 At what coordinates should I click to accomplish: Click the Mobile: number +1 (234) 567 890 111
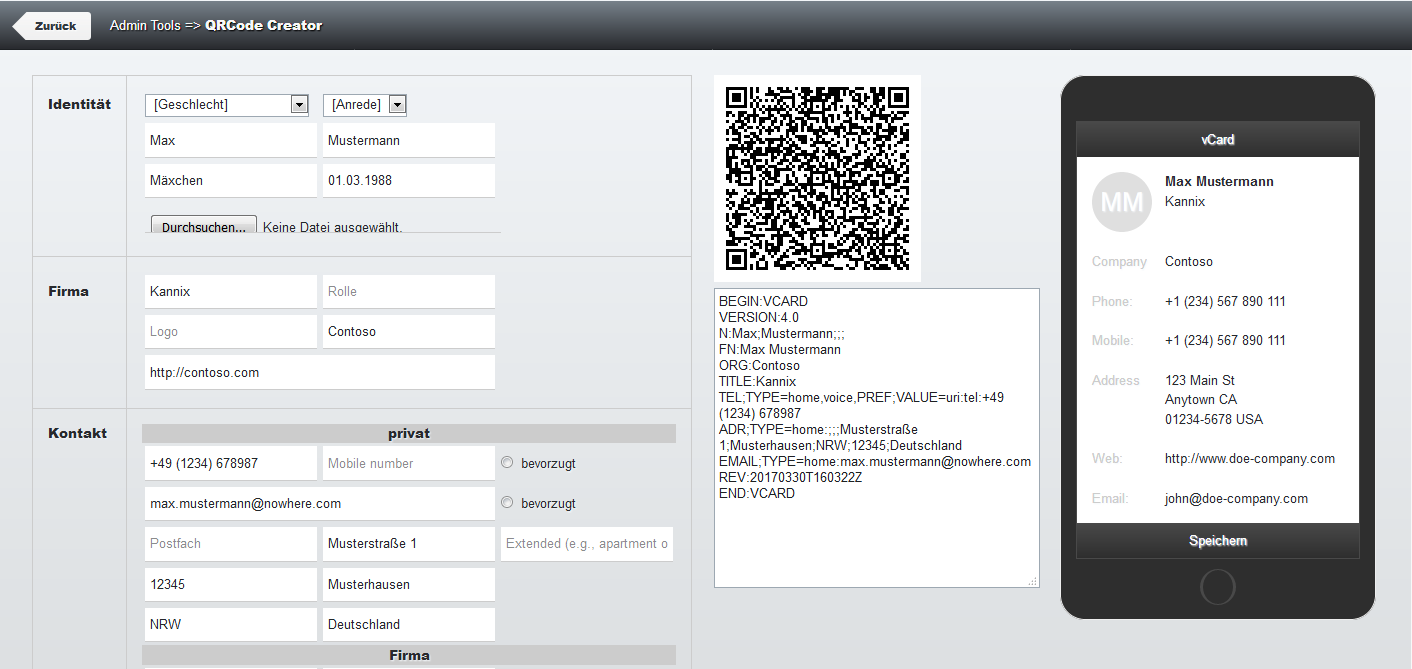click(1225, 341)
